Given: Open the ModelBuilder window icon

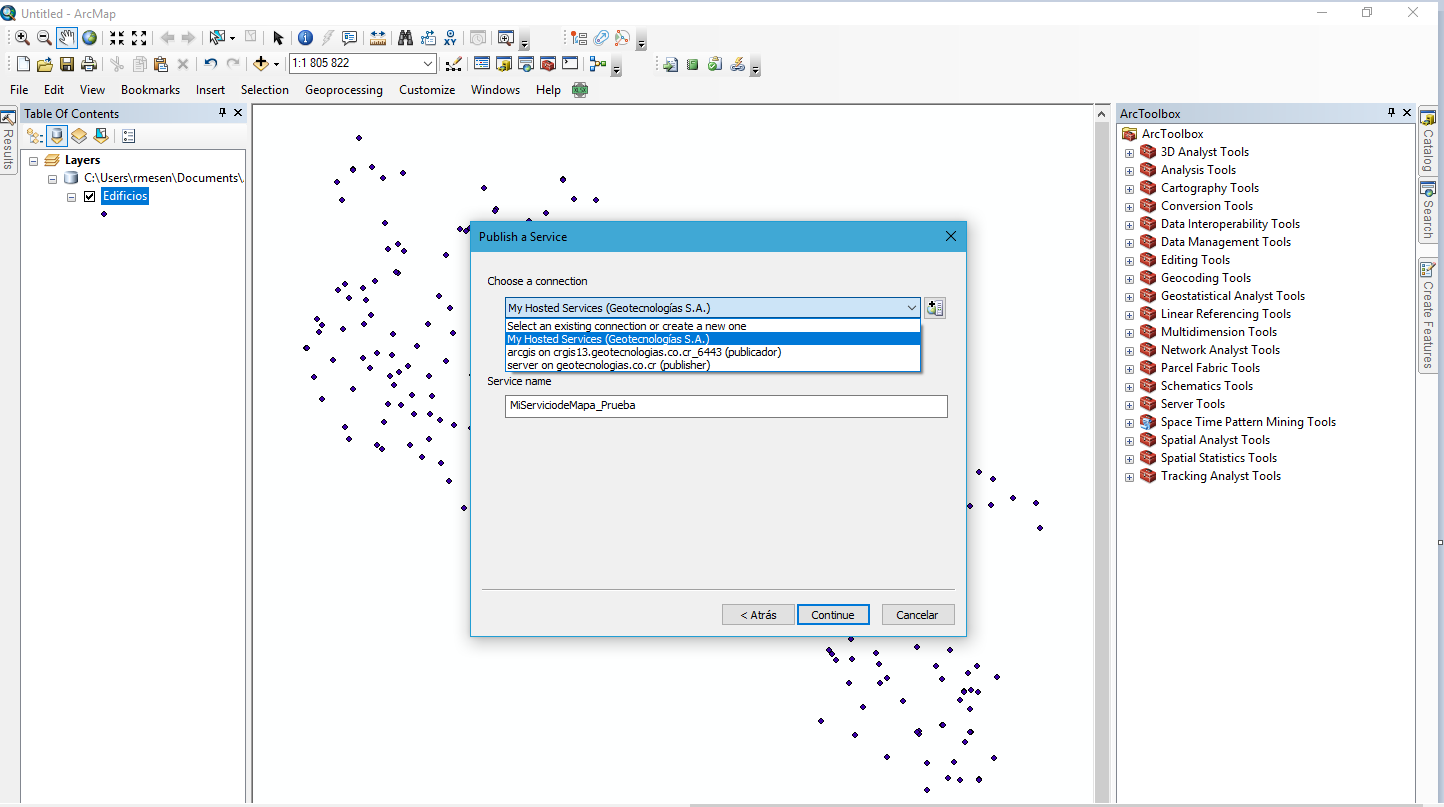Looking at the screenshot, I should point(598,64).
